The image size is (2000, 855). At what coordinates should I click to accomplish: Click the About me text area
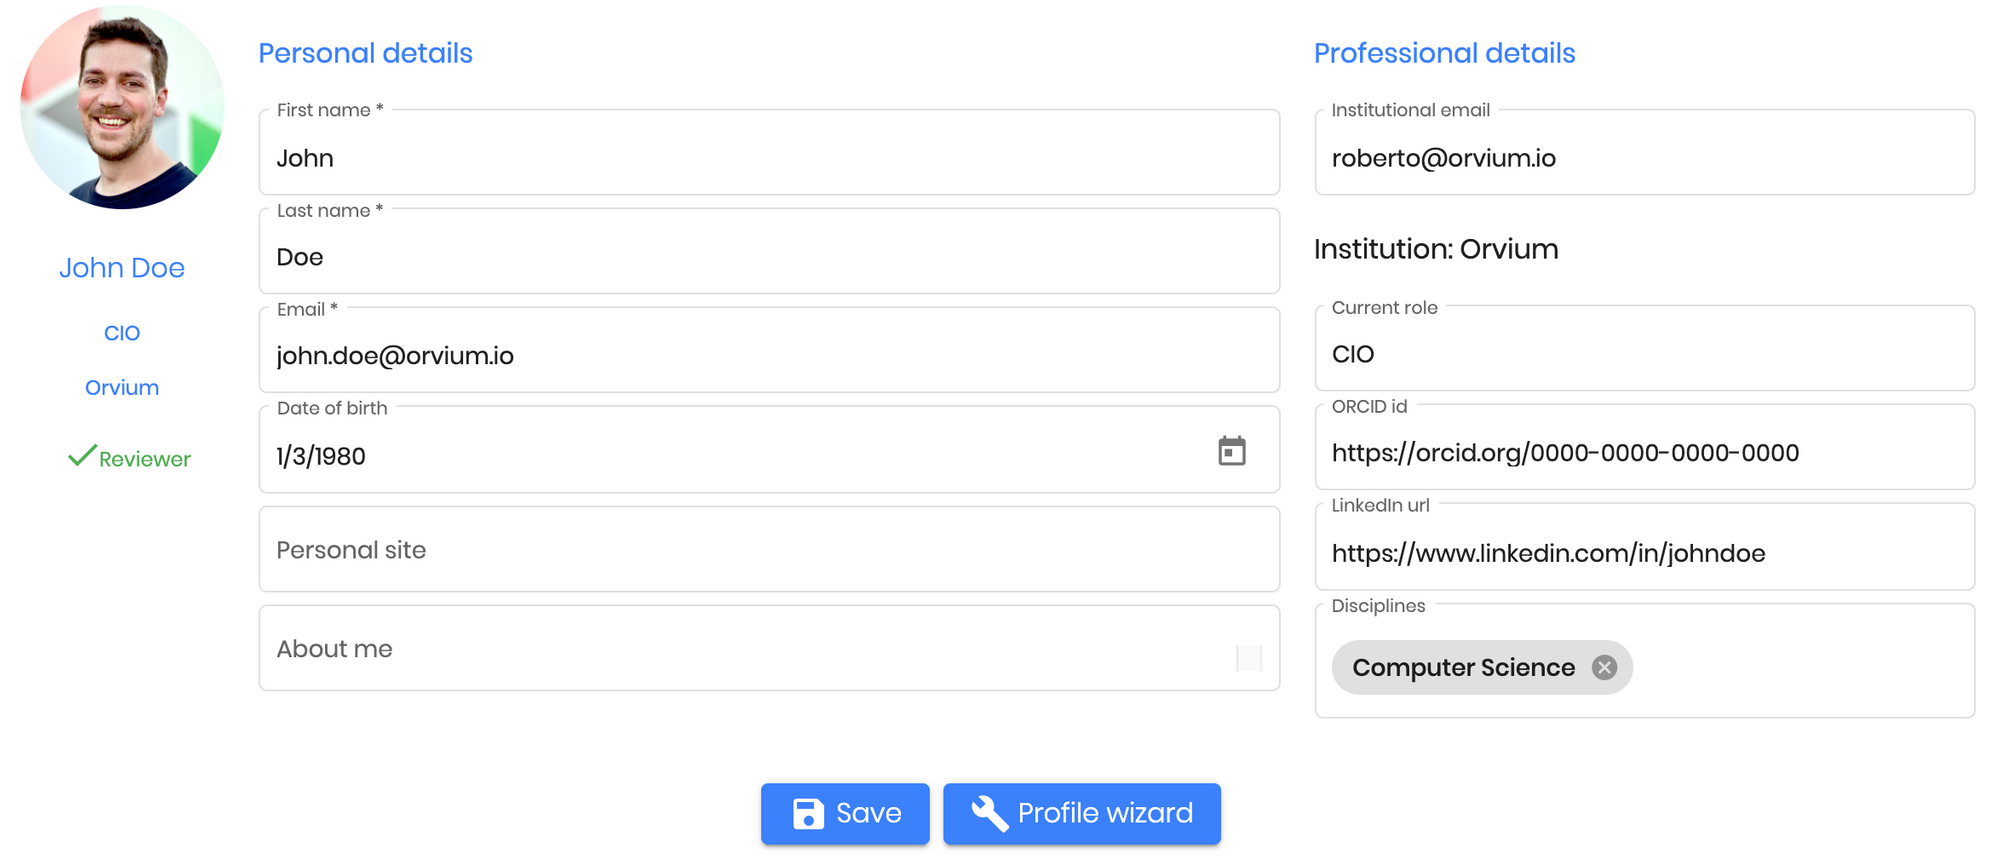tap(769, 648)
